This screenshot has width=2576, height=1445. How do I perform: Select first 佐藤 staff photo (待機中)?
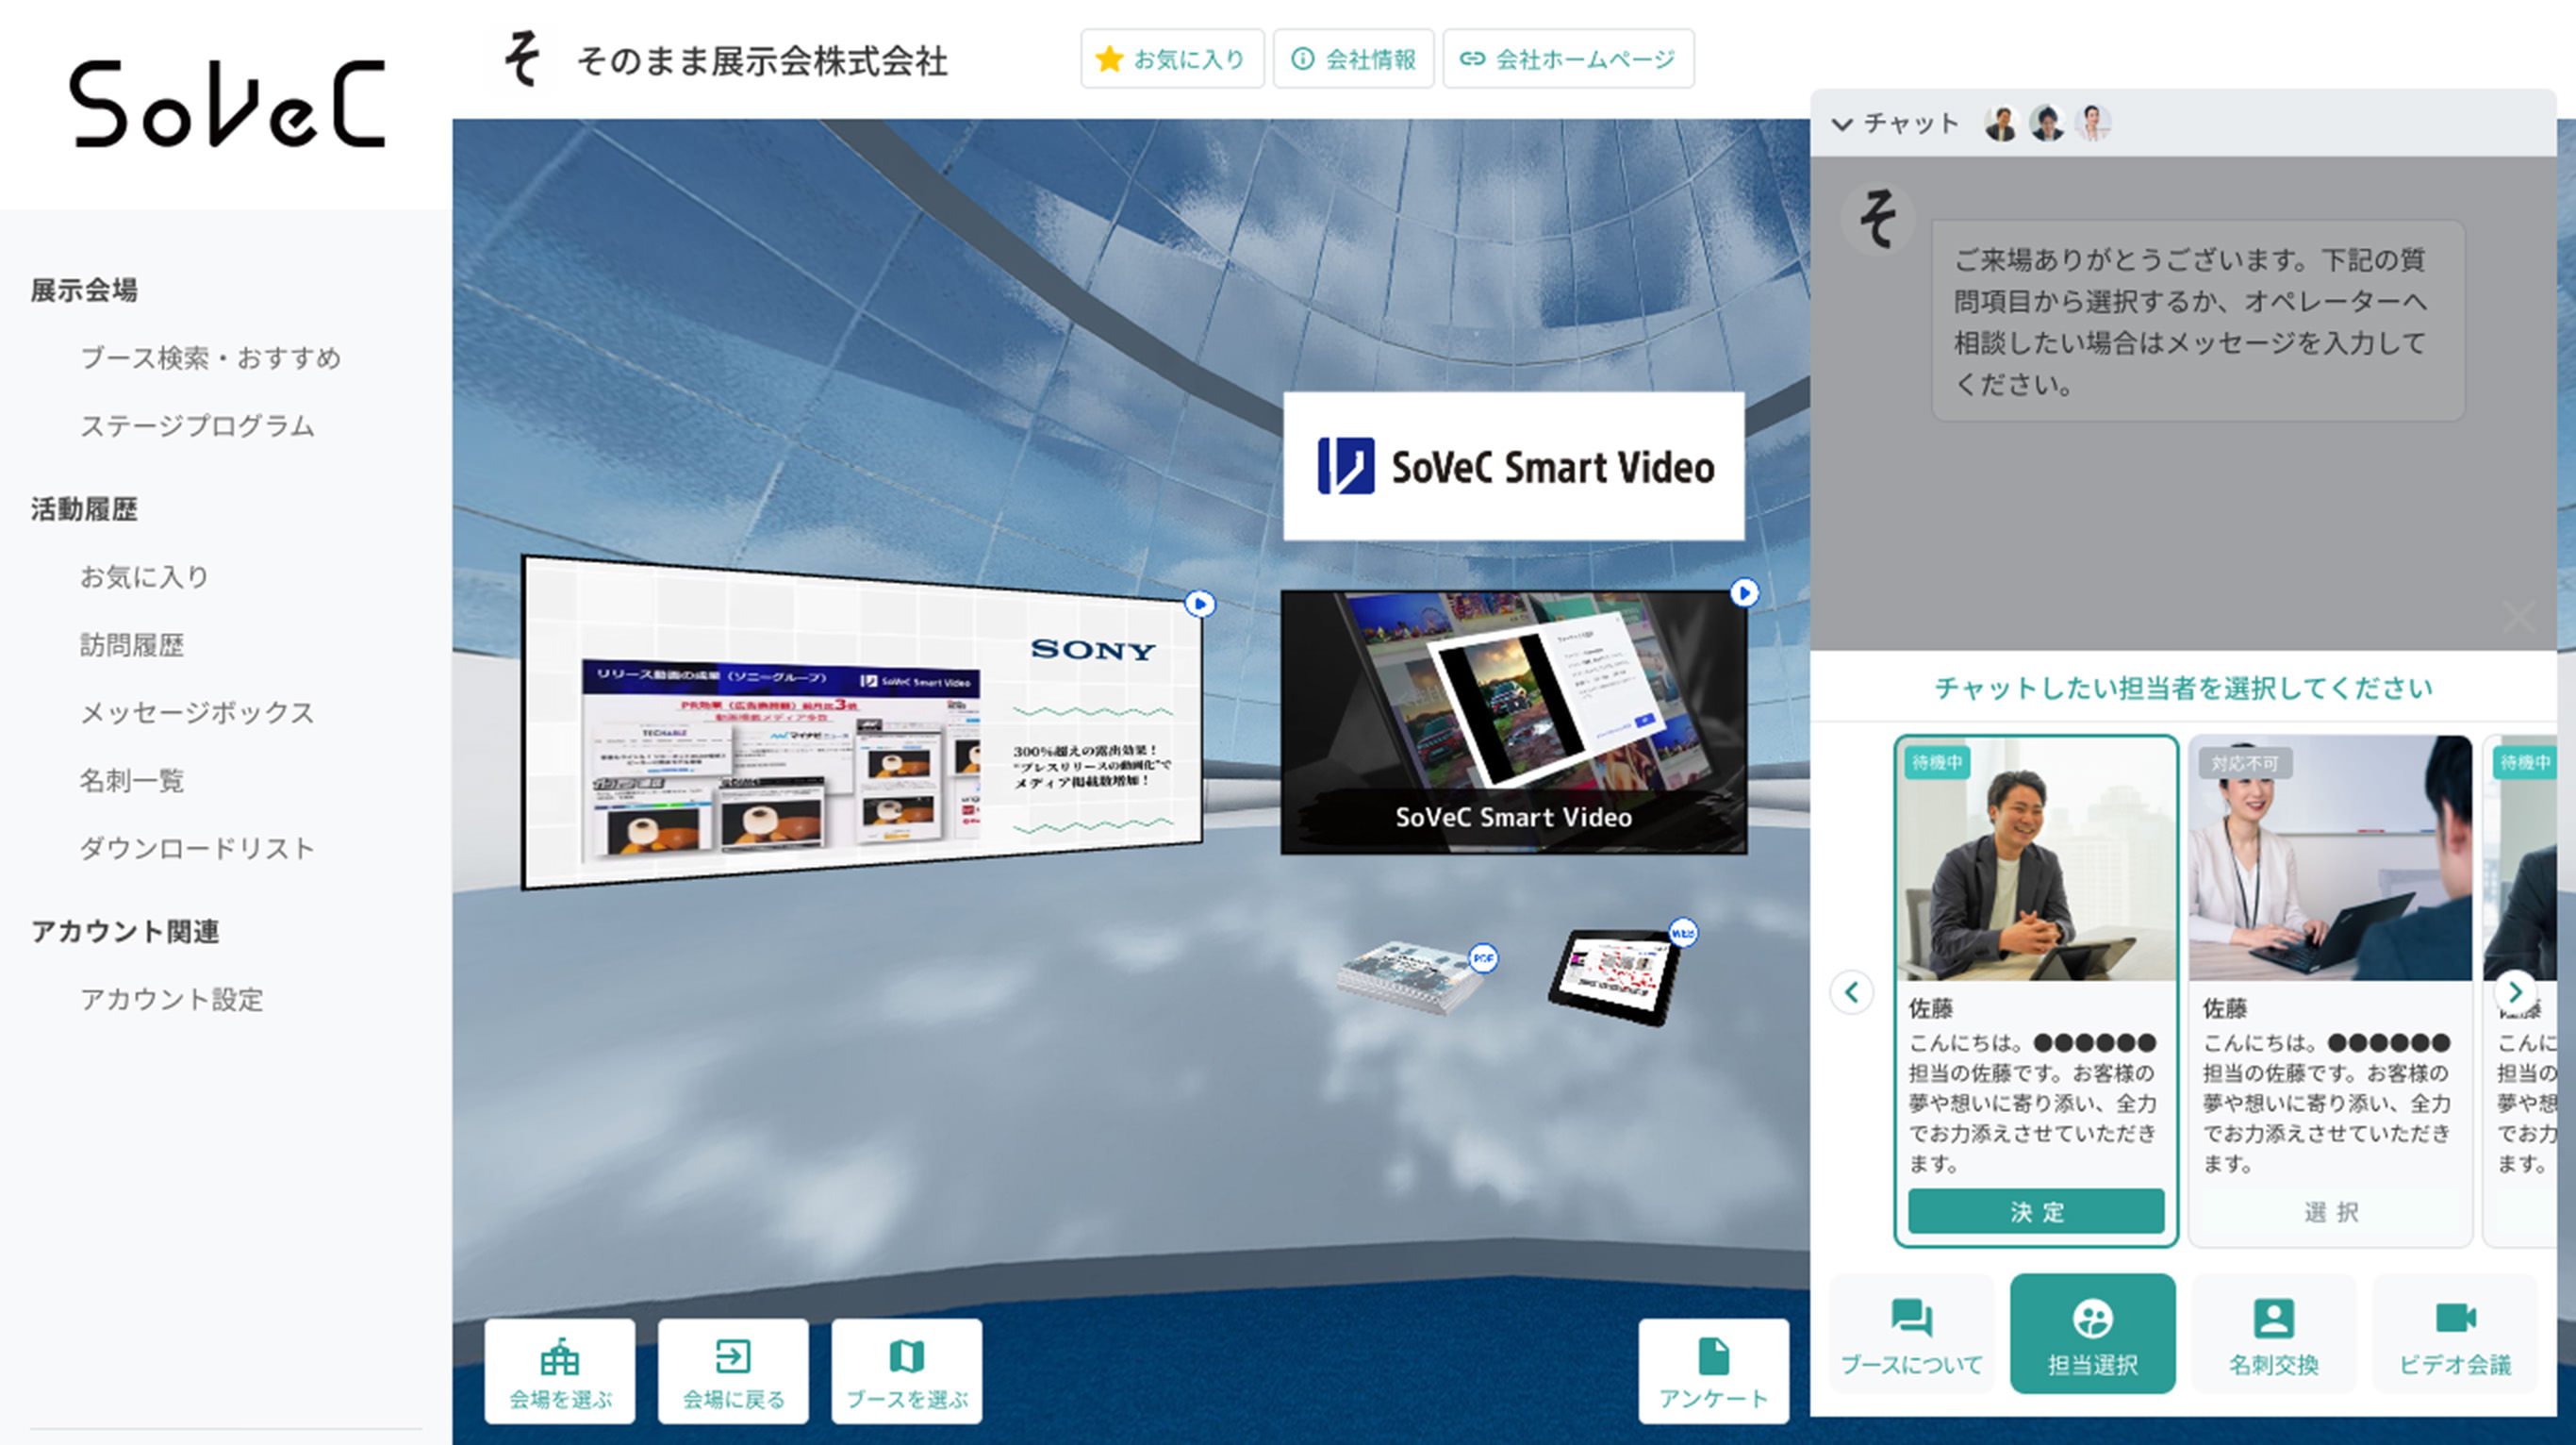2036,859
